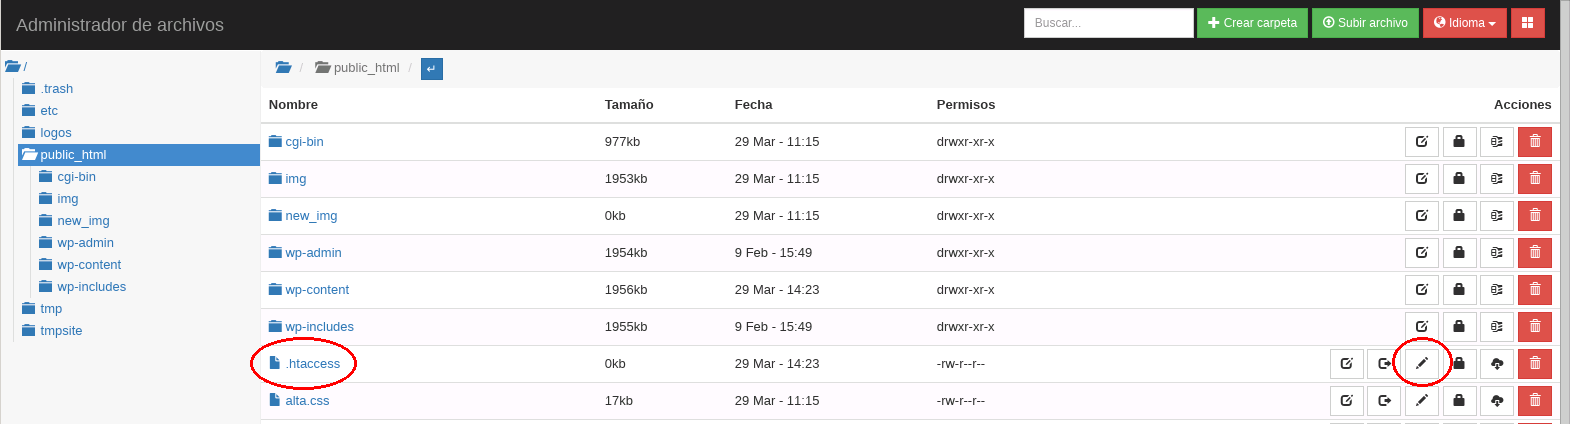Delete the wp-includes folder with red trash
Screen dimensions: 1570x424
1535,327
